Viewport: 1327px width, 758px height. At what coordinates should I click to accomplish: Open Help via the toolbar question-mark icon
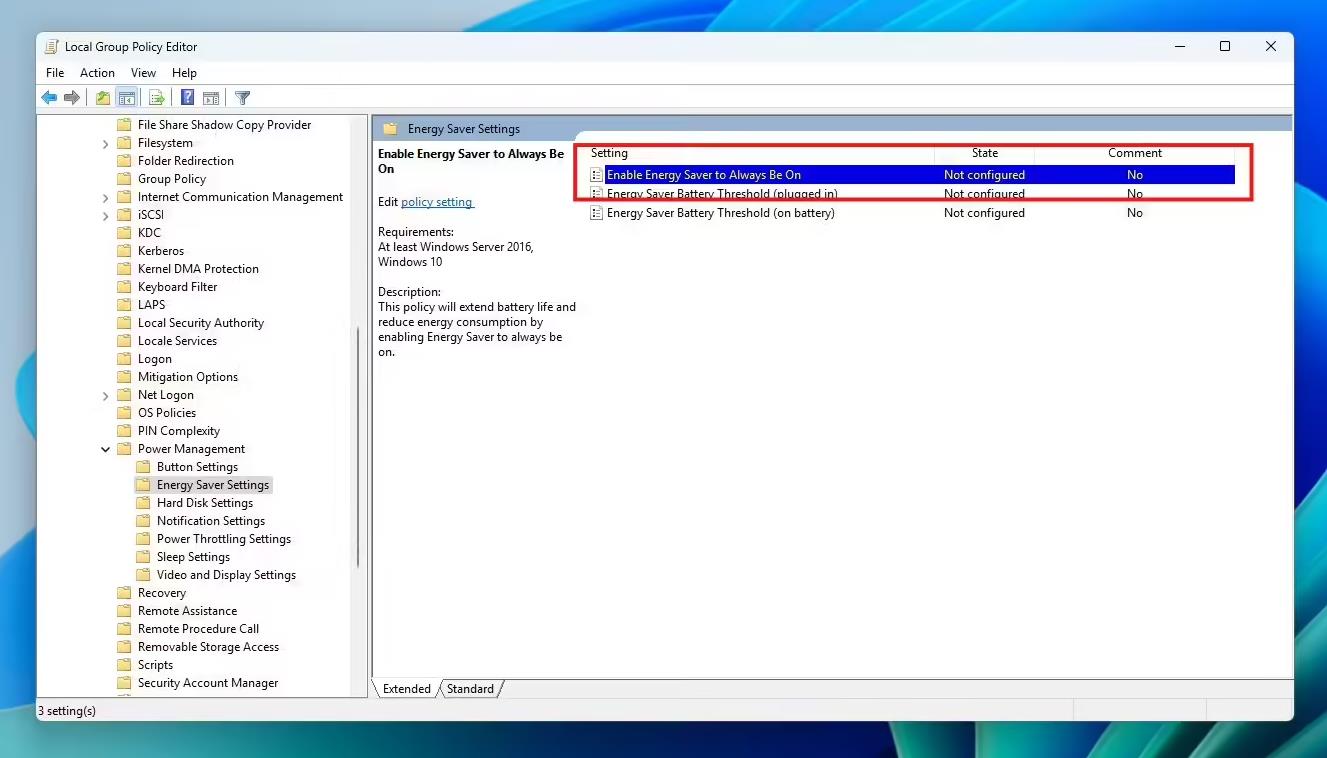[187, 98]
